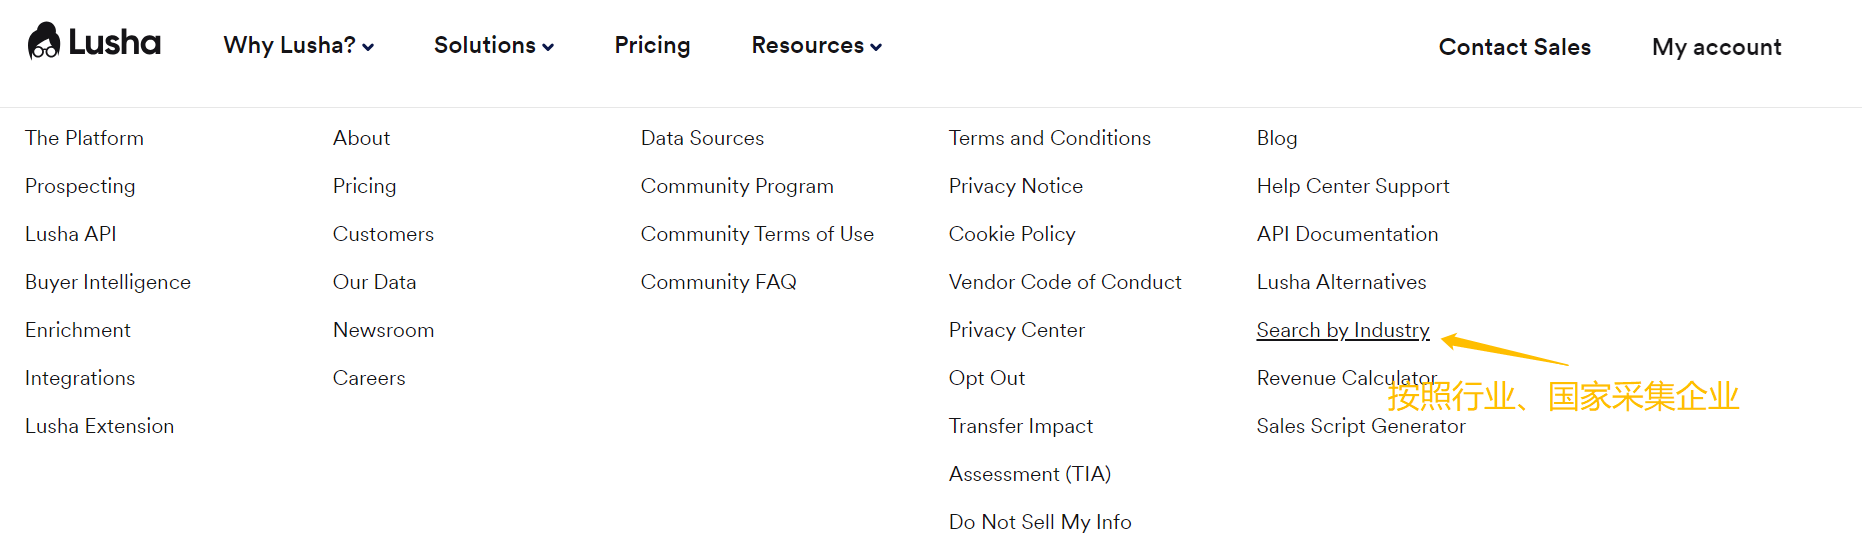This screenshot has height=554, width=1862.
Task: Open Vendor Code of Conduct
Action: (x=1065, y=282)
